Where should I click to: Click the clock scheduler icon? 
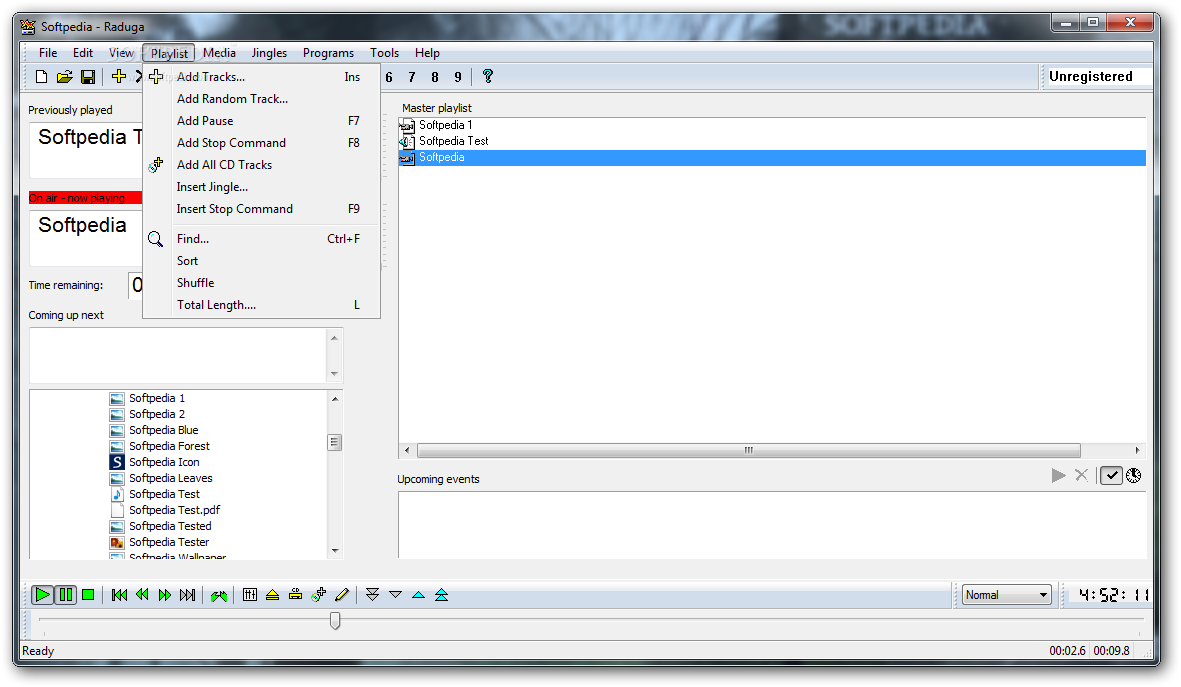[x=1134, y=475]
